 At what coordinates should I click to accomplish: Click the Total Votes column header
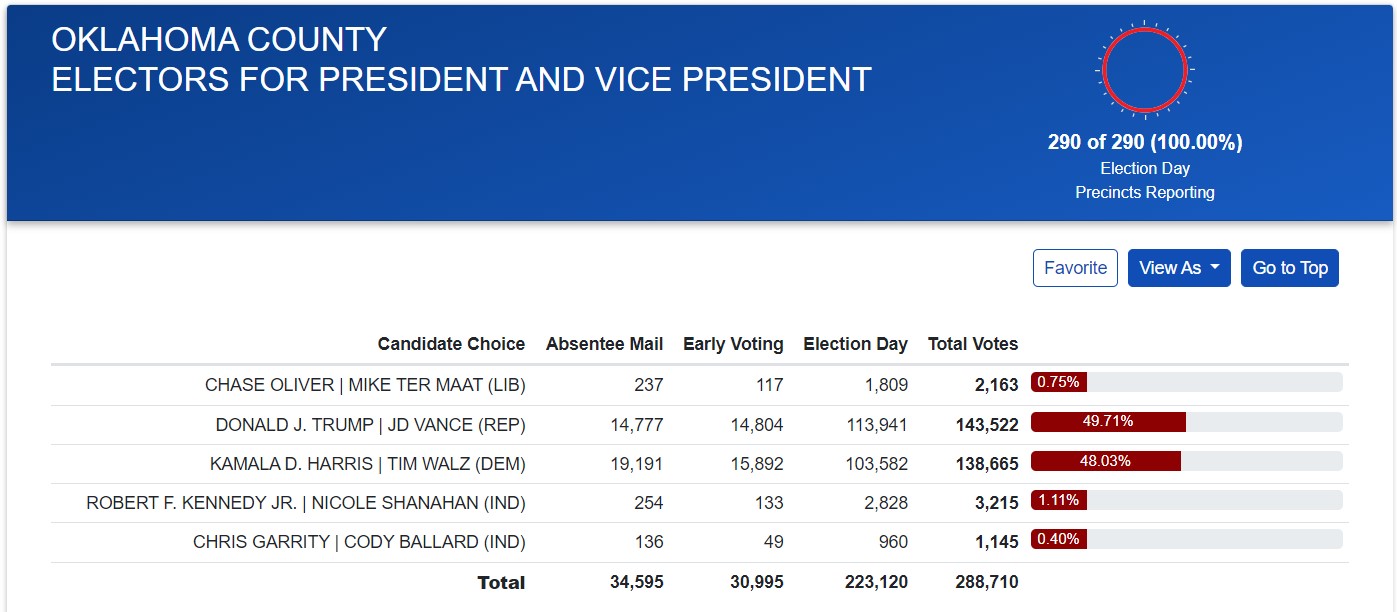[972, 344]
